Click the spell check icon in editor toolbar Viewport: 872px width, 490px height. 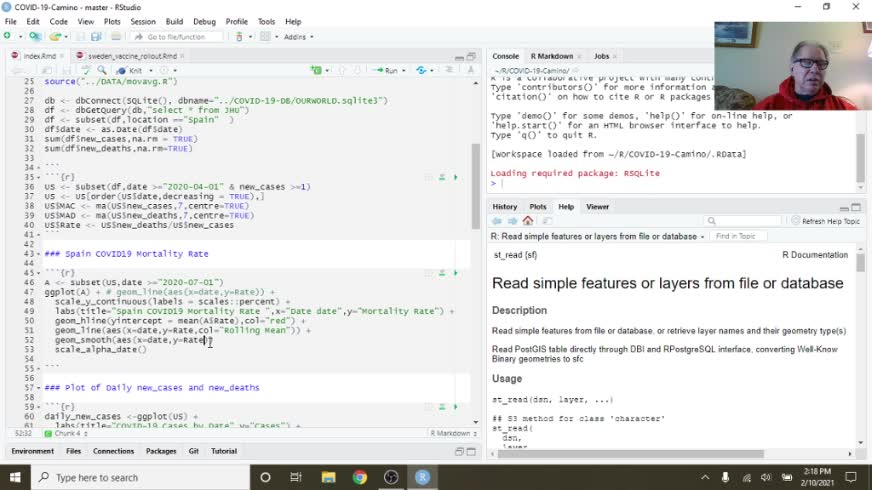(86, 71)
